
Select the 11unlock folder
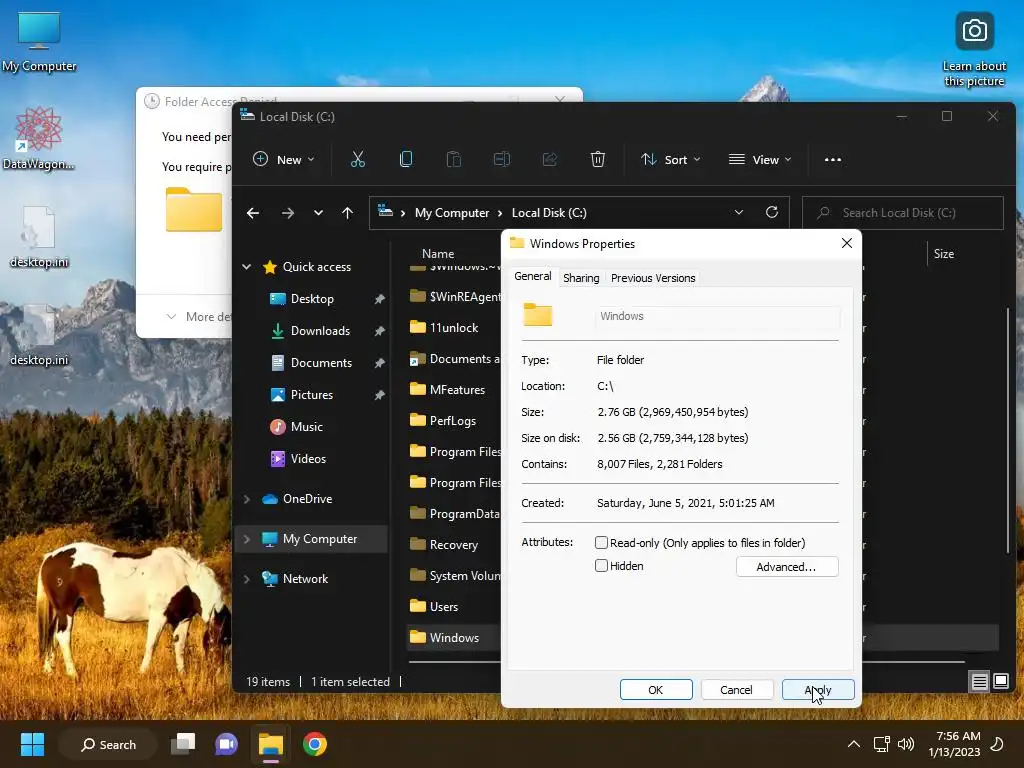pyautogui.click(x=454, y=328)
